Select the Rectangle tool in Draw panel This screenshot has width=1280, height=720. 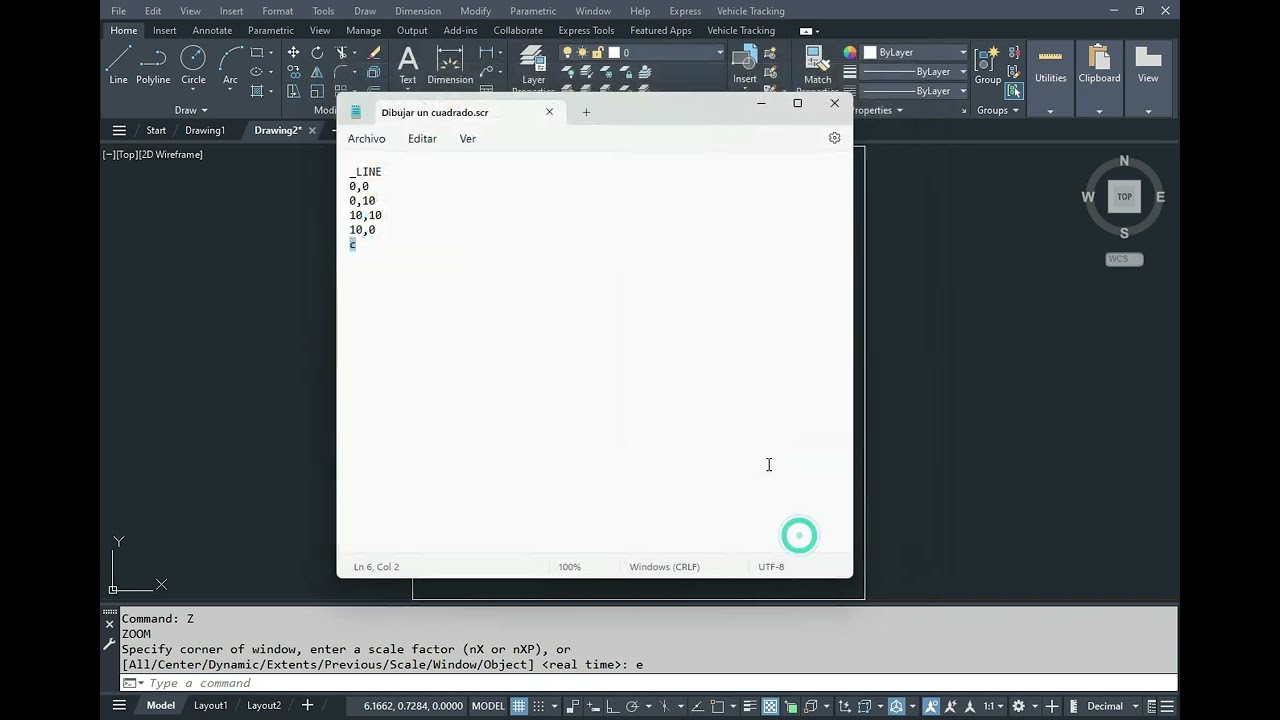click(257, 52)
